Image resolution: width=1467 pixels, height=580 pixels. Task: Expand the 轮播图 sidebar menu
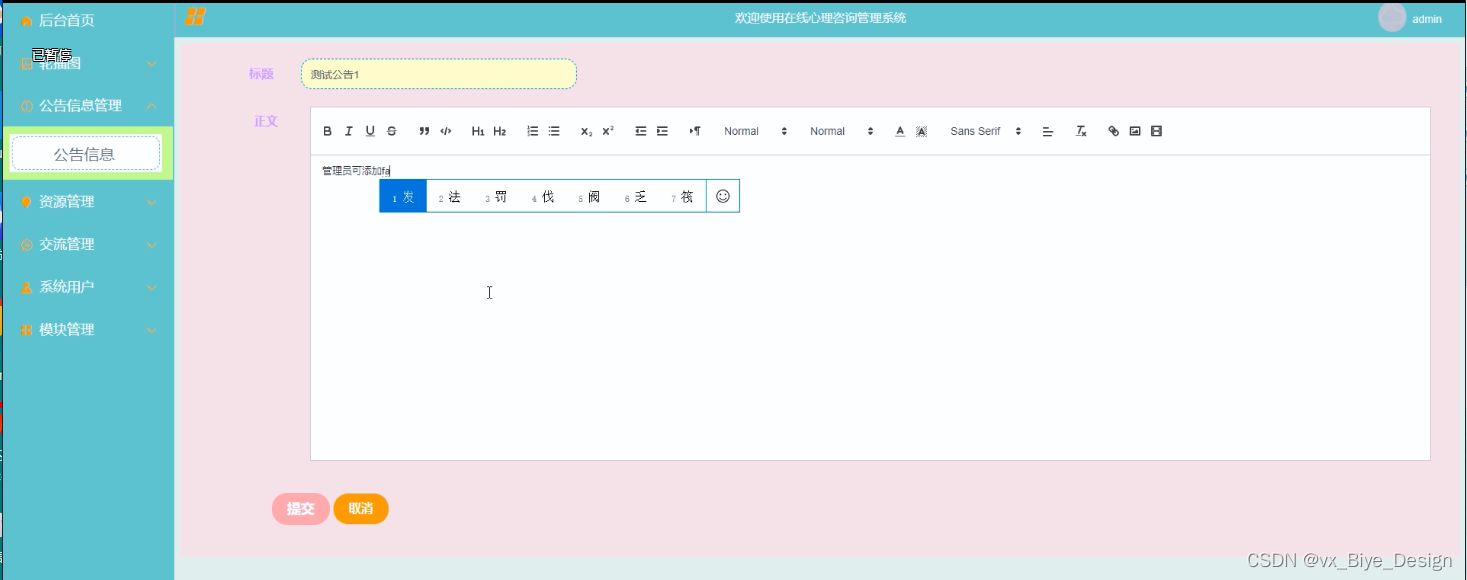(88, 63)
